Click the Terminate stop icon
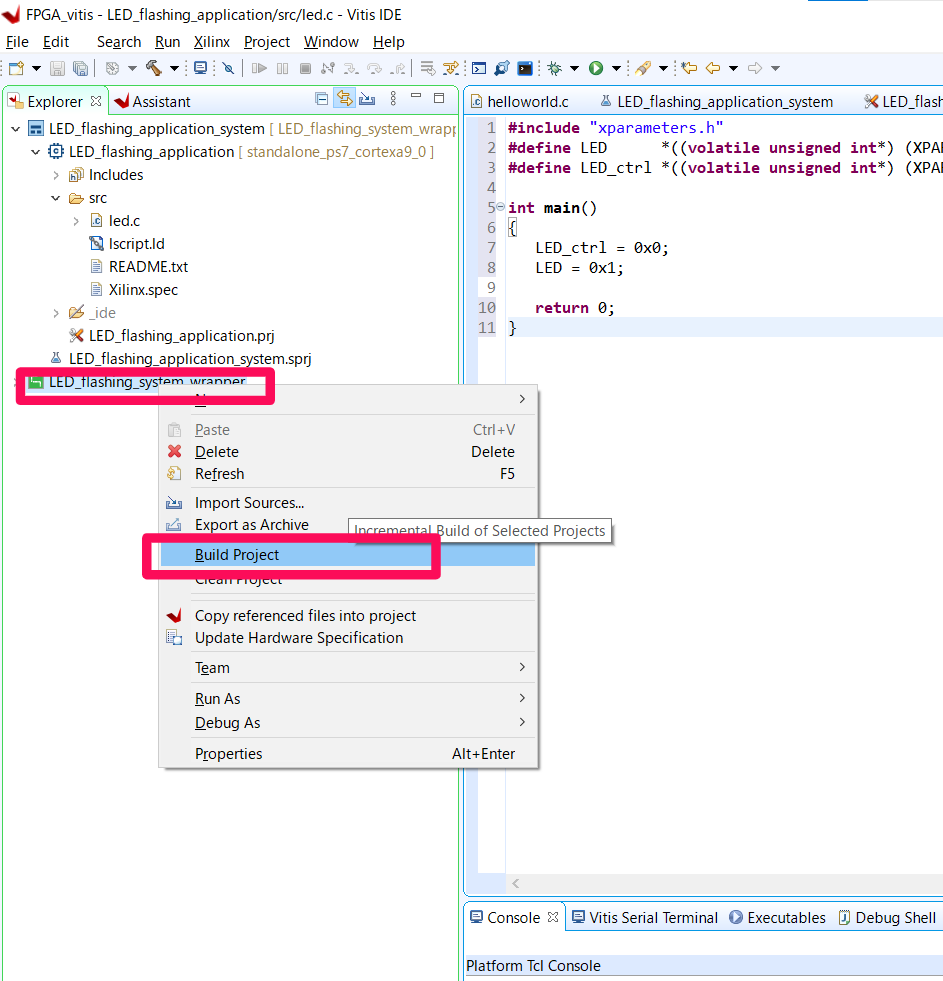 click(x=305, y=68)
